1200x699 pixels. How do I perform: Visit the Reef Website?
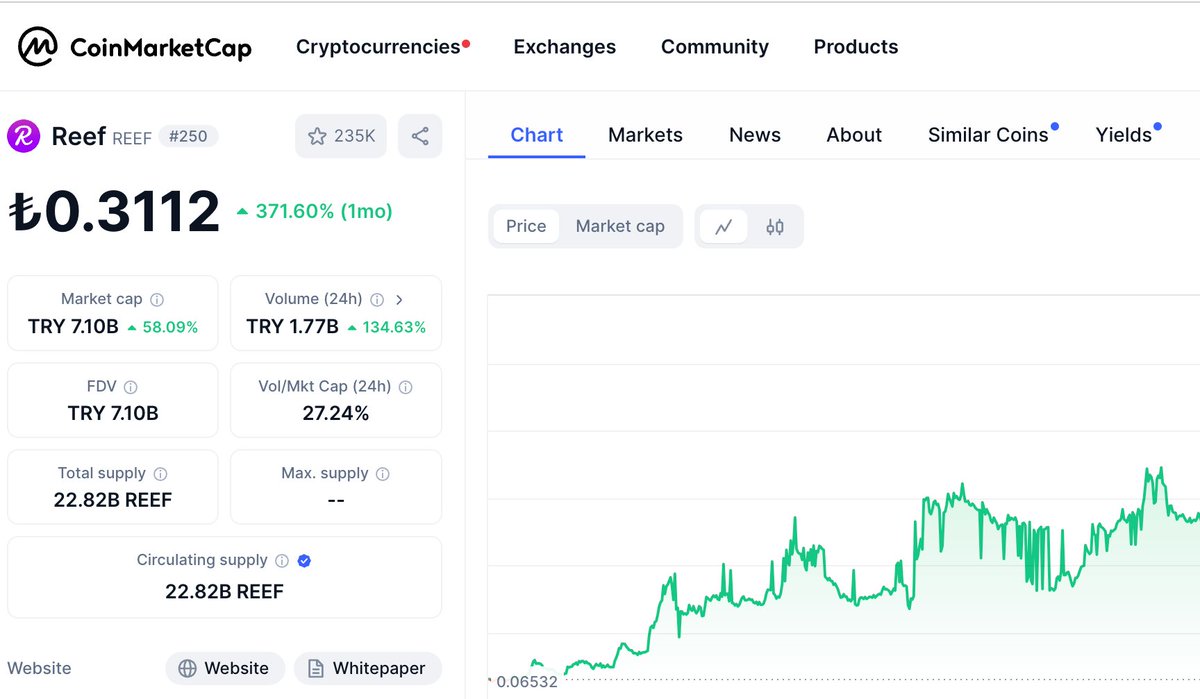click(x=225, y=668)
